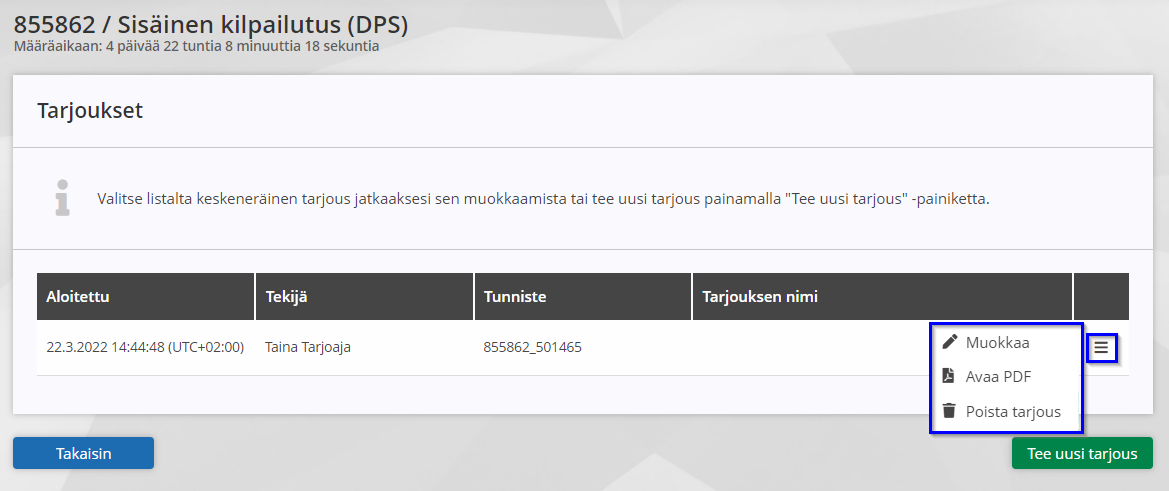Click the page title 855862 / Sisäinen kilpailutus (DPS)

click(211, 25)
